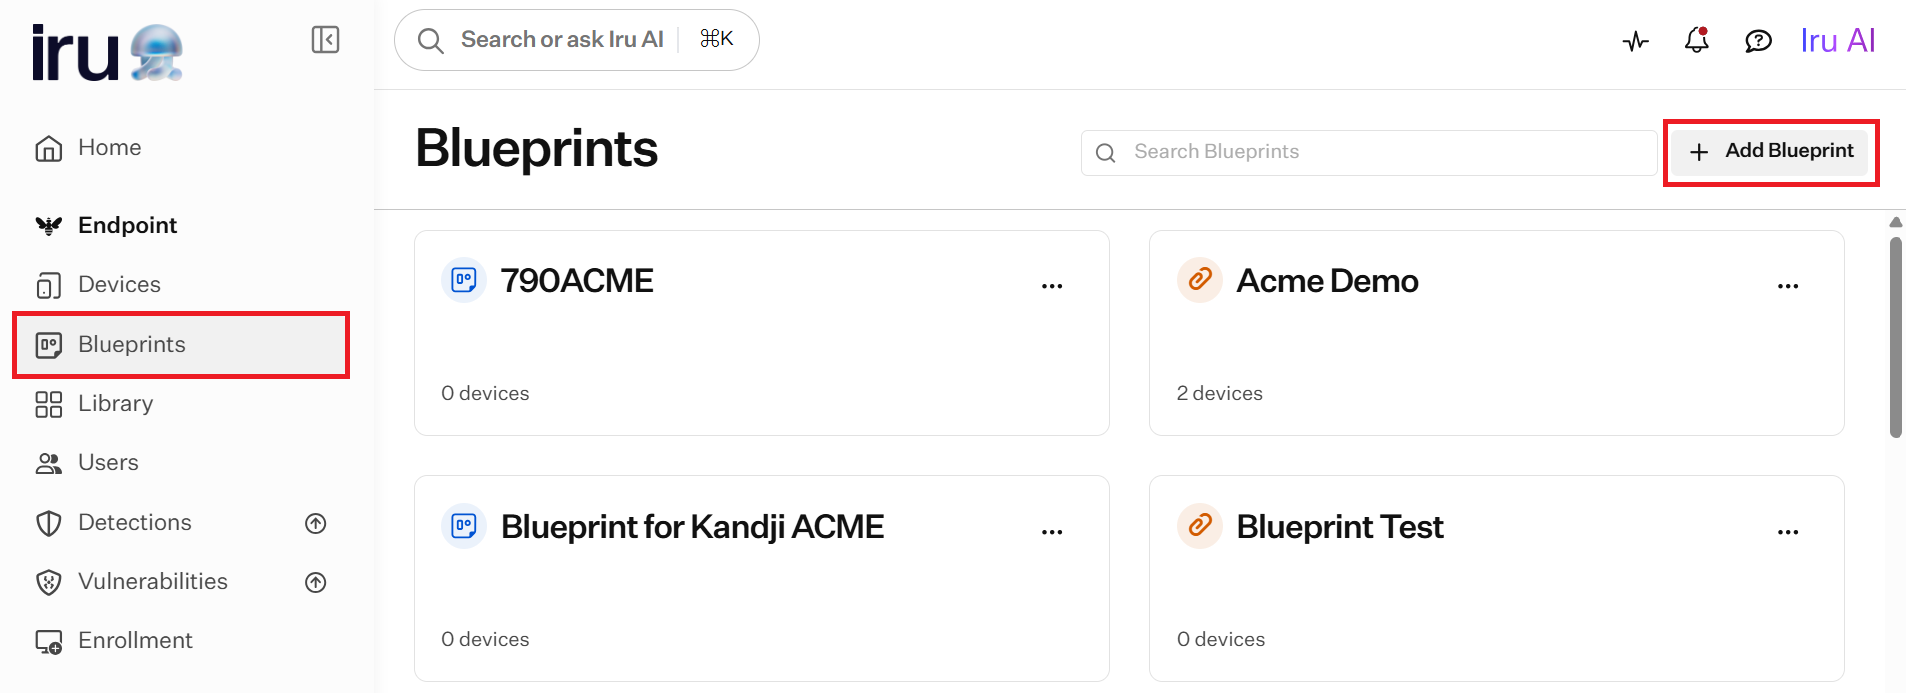
Task: Open the Library sidebar item
Action: point(181,404)
